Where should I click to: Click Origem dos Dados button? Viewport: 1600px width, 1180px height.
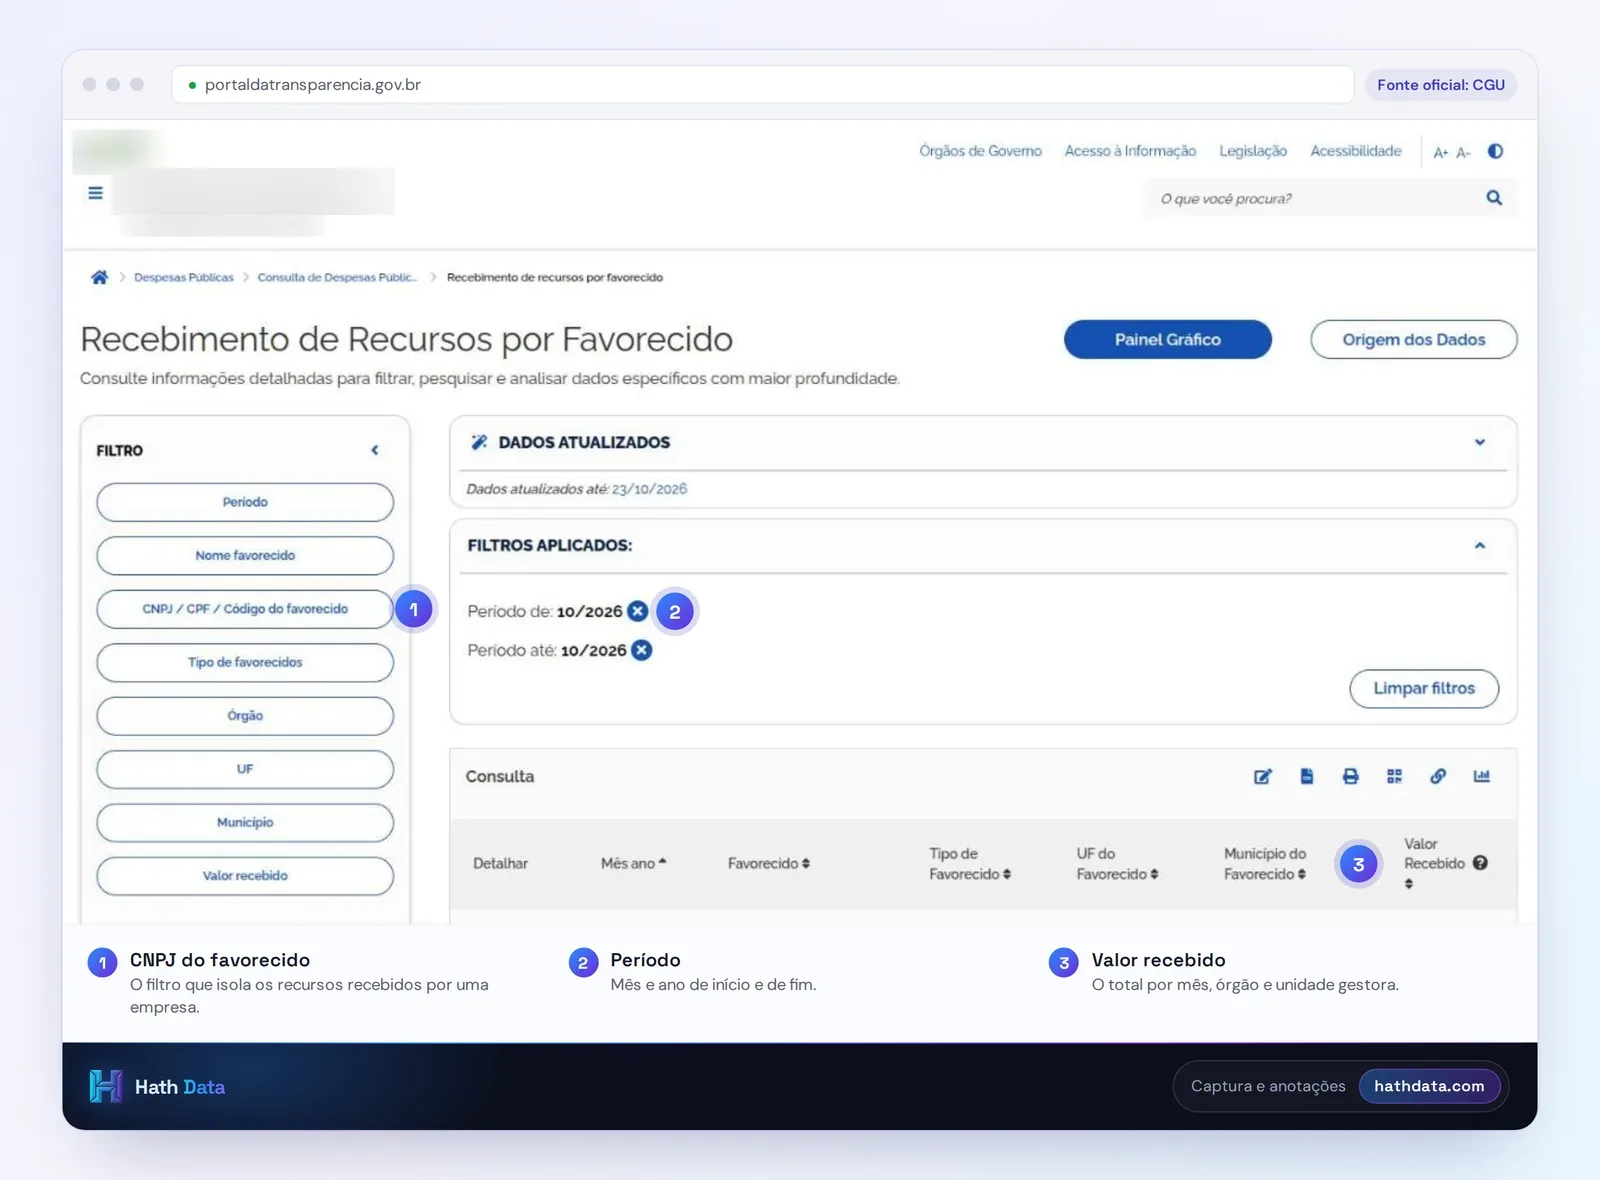coord(1414,339)
